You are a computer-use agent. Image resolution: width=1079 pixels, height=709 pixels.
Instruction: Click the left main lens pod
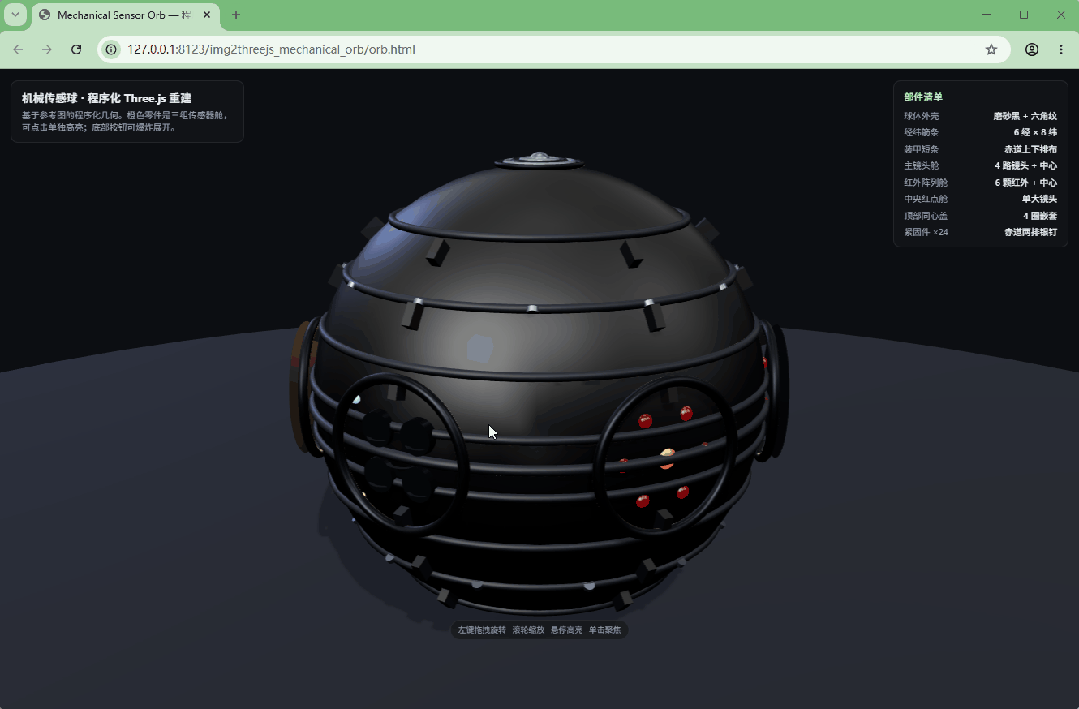[398, 452]
